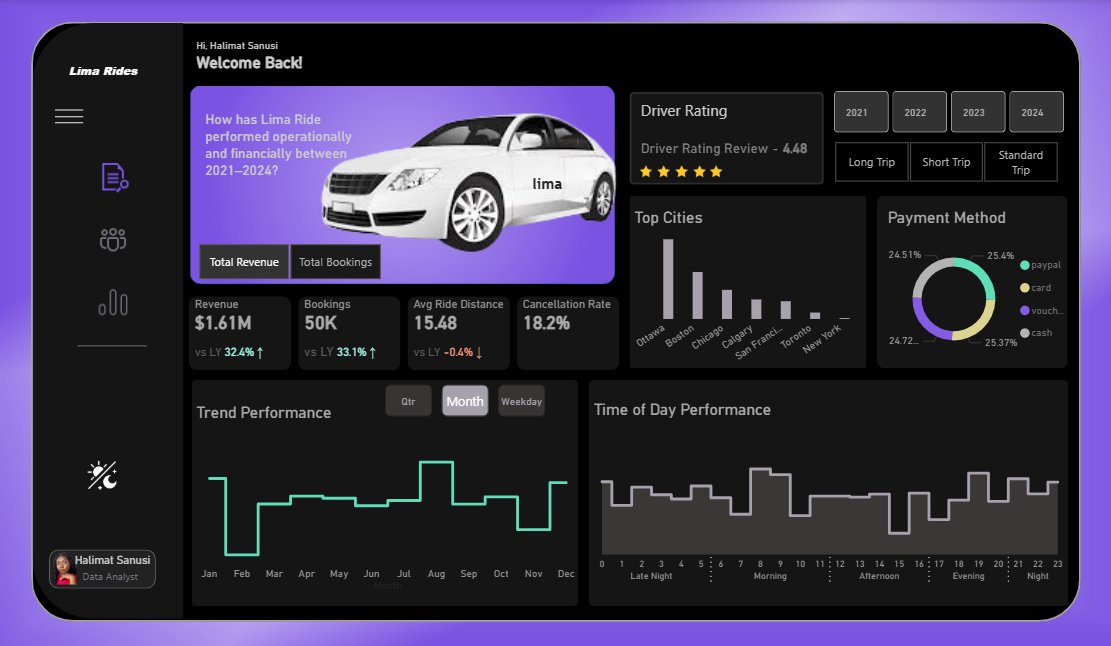Switch to Total Bookings view
The image size is (1111, 646).
click(x=335, y=262)
